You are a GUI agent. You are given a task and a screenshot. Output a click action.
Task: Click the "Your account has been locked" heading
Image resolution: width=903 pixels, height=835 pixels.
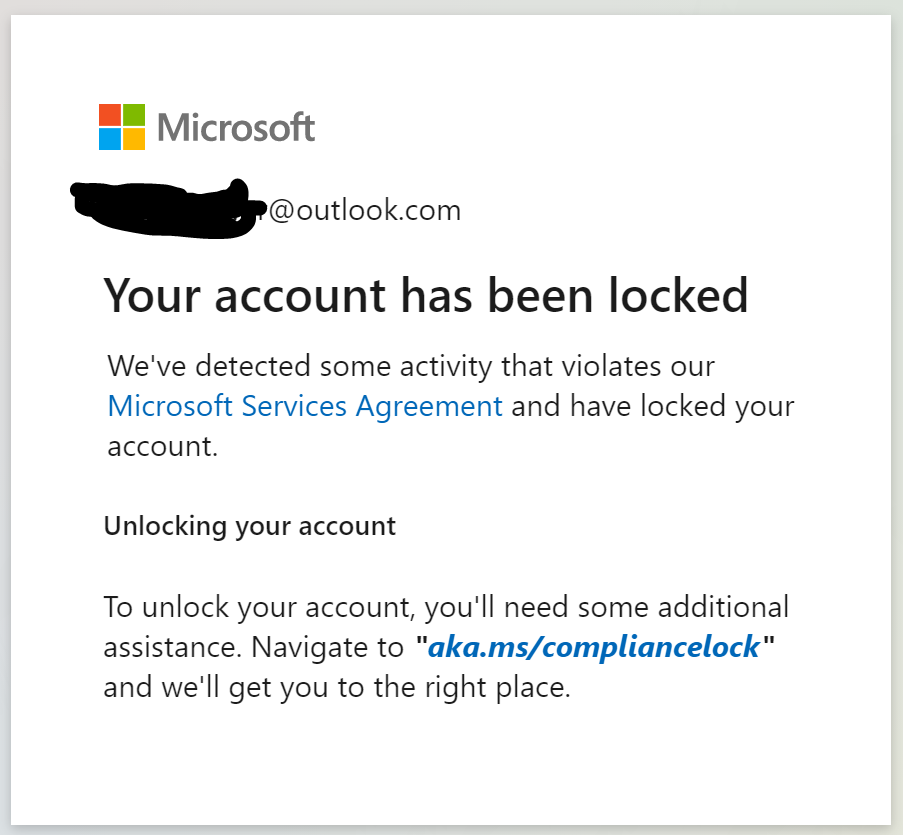pos(426,295)
